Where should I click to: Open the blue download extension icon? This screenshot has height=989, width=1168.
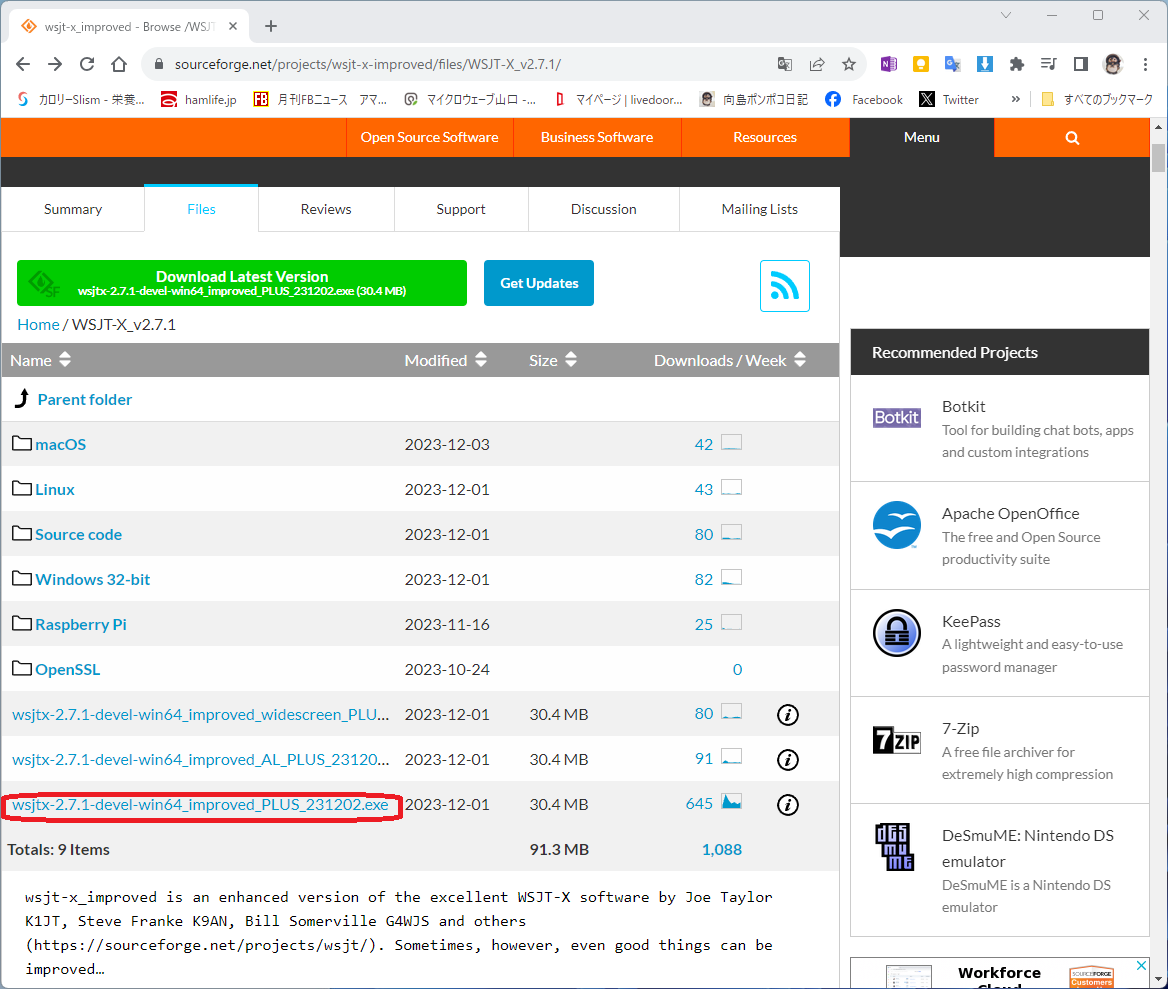pos(985,64)
